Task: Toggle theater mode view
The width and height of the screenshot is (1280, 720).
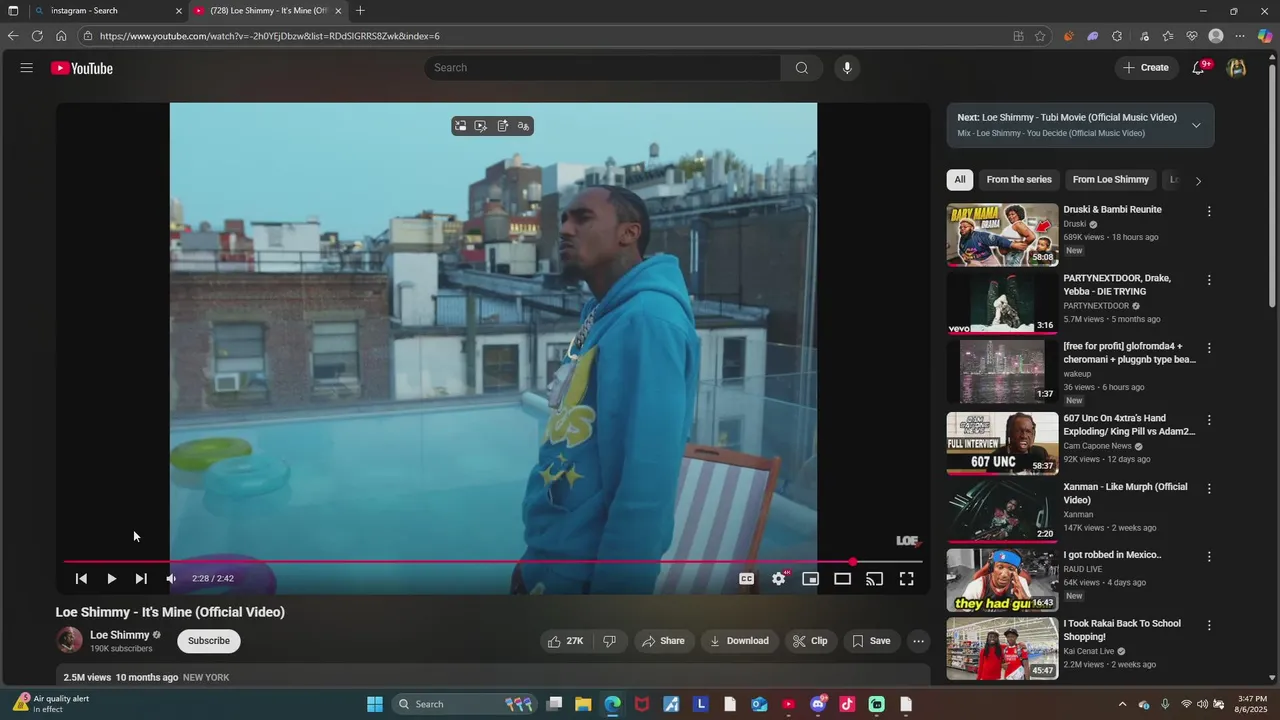Action: coord(843,578)
